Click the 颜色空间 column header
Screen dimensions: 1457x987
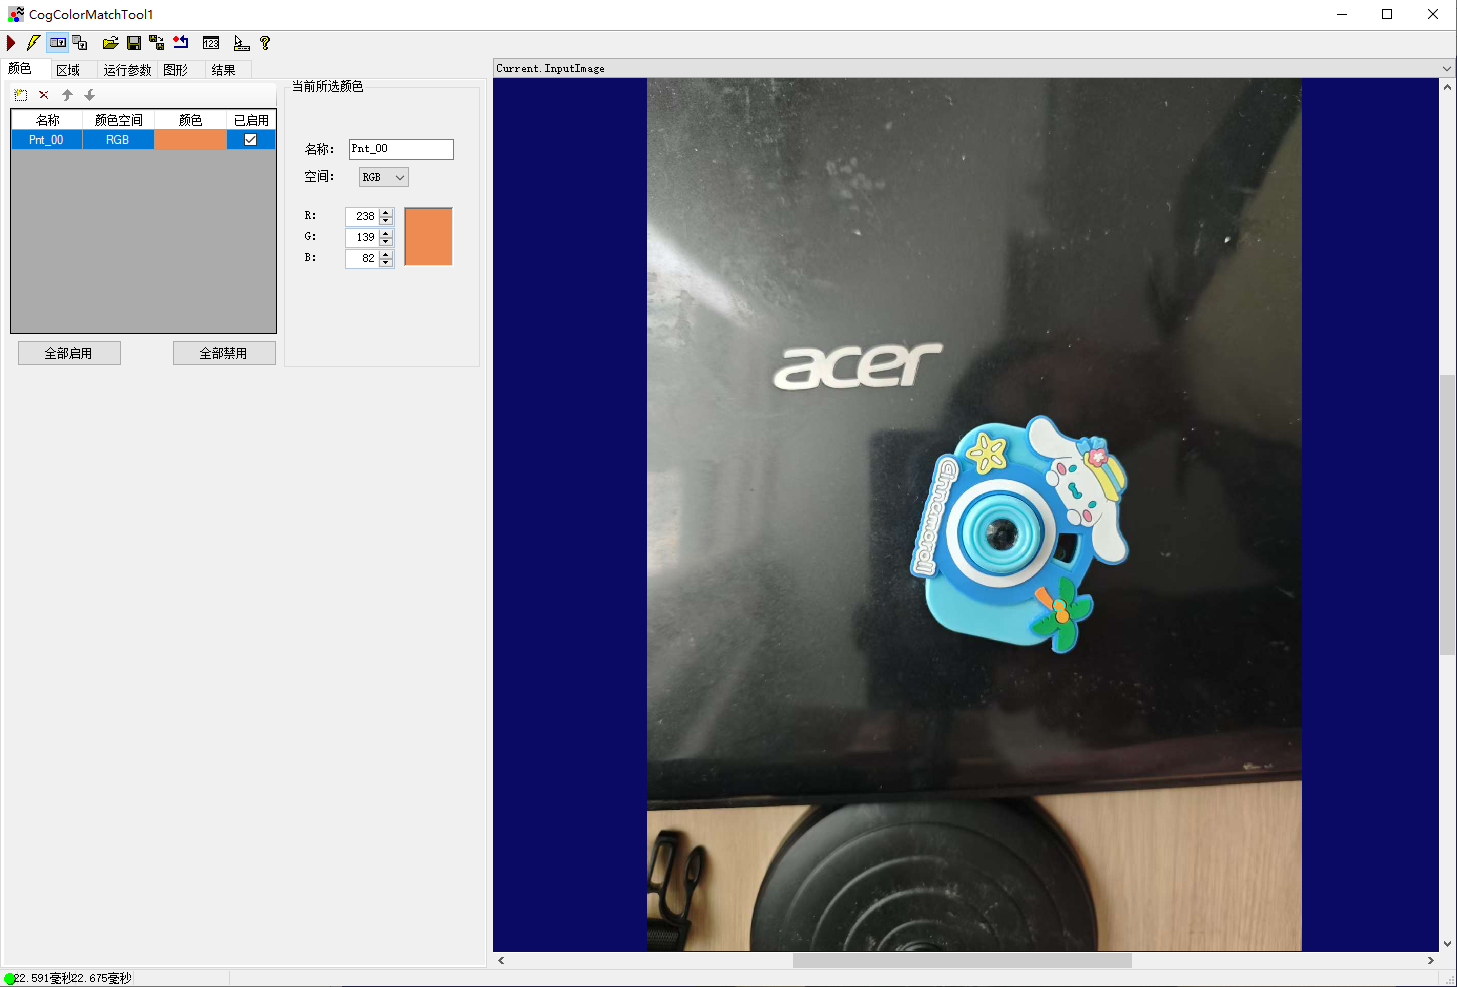[x=118, y=120]
